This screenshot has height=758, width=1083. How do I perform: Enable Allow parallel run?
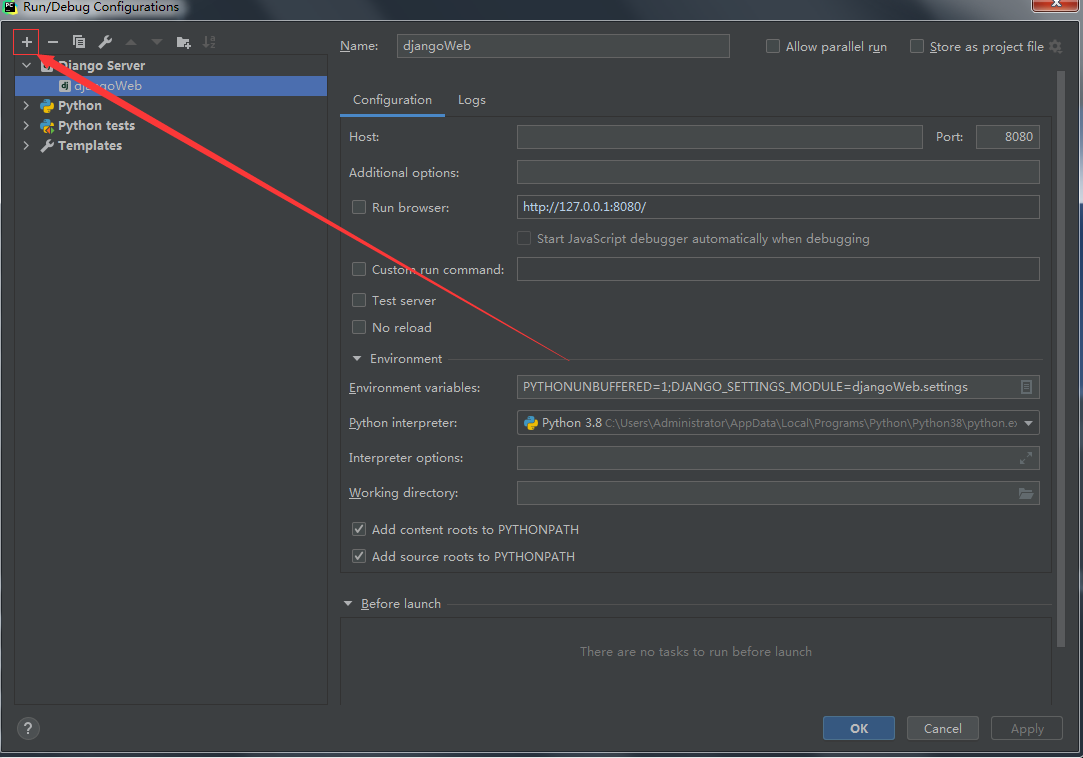click(773, 46)
